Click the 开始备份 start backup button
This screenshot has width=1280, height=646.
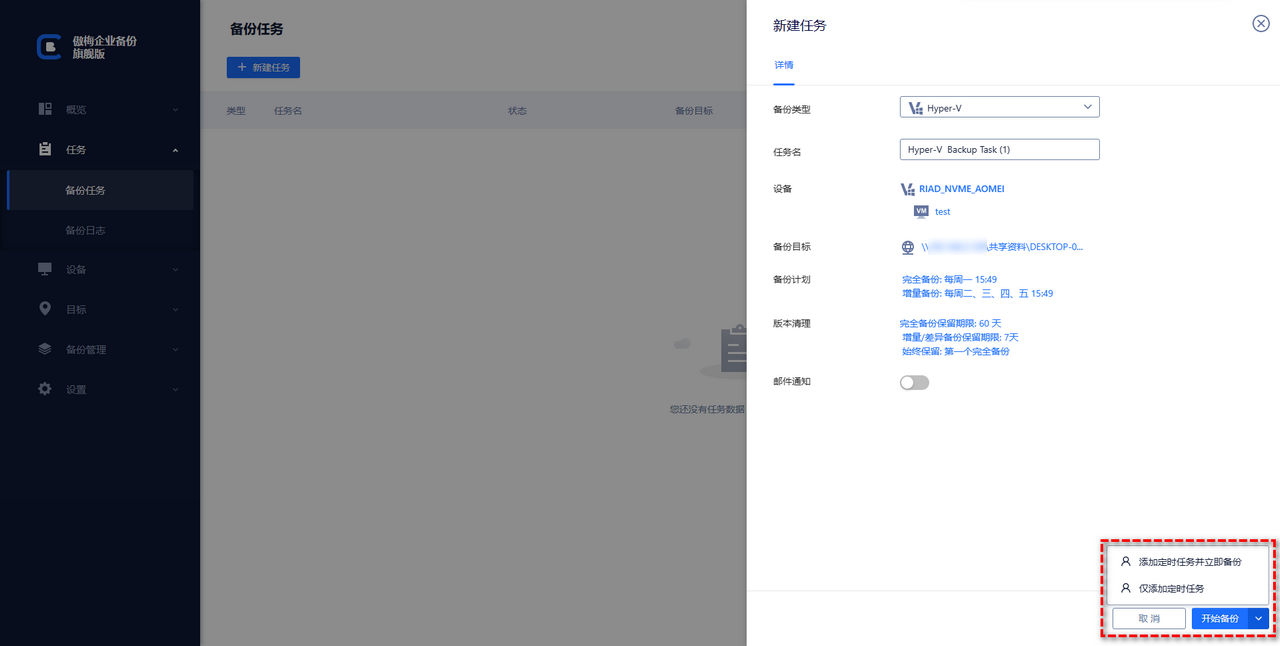click(x=1220, y=619)
